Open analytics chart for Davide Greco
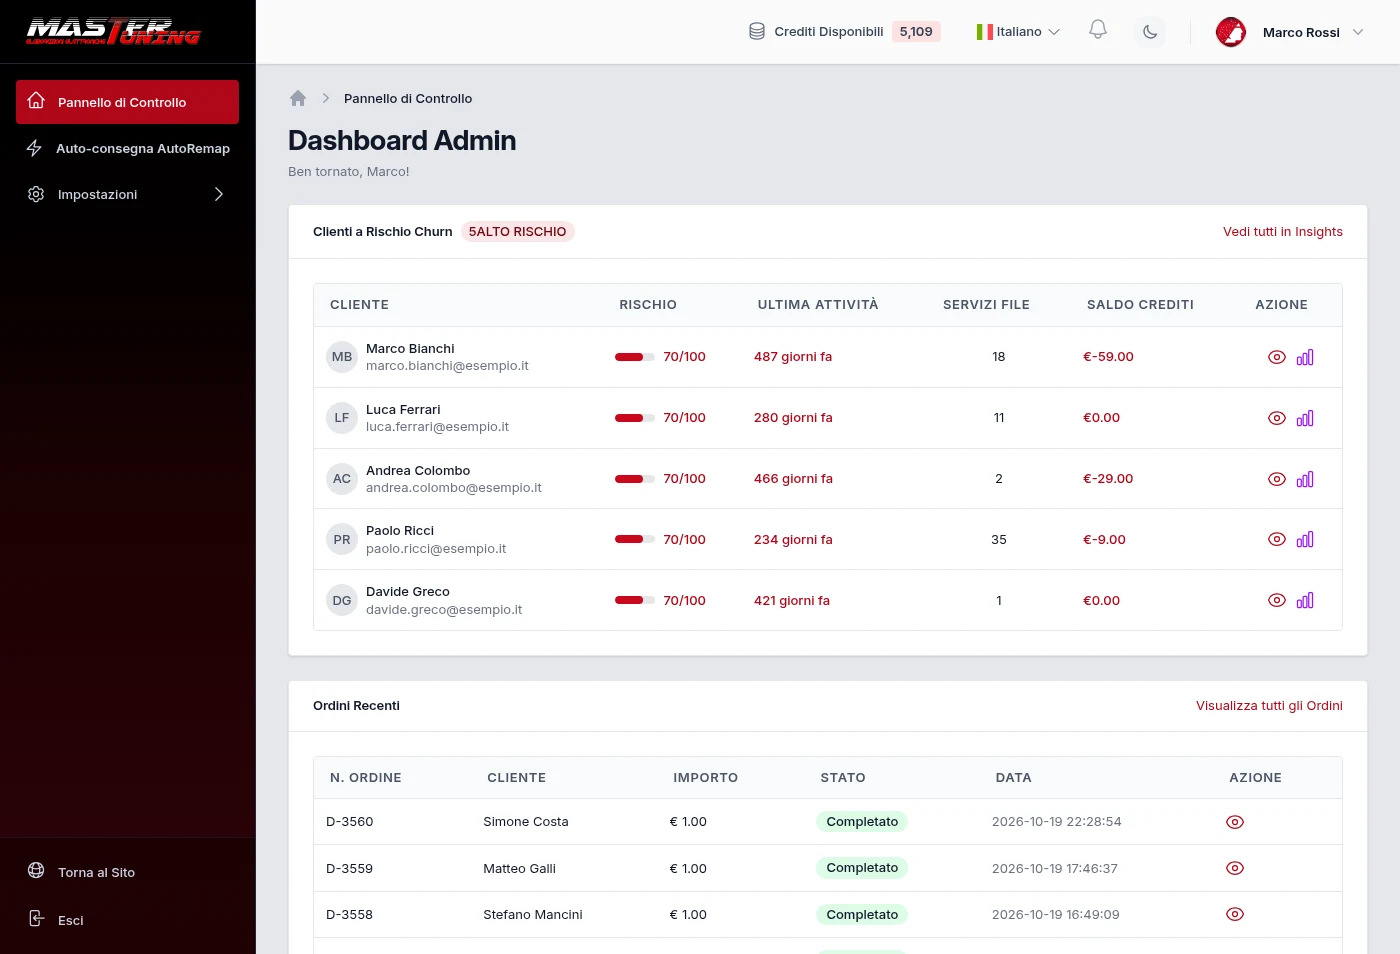The width and height of the screenshot is (1400, 954). [x=1305, y=600]
